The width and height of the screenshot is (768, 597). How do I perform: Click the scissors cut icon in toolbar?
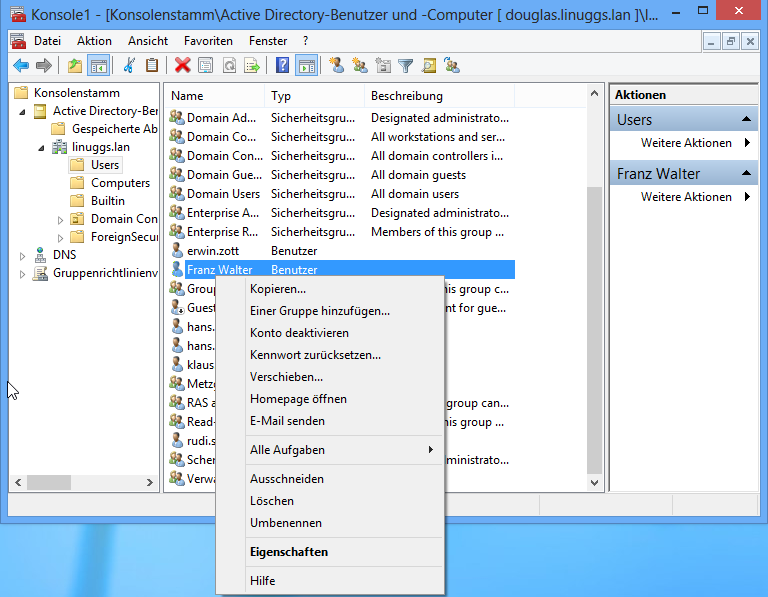[129, 66]
